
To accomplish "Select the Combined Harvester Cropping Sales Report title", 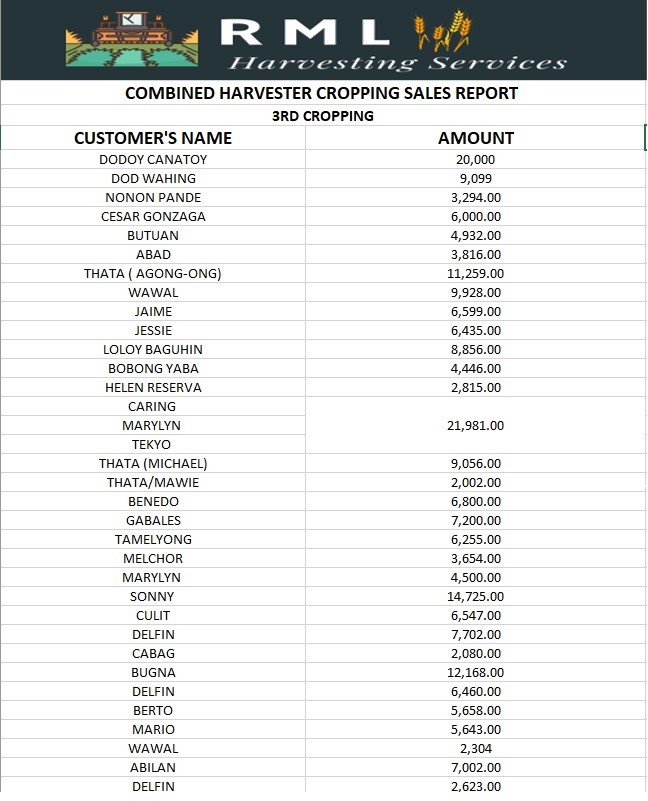I will point(321,93).
